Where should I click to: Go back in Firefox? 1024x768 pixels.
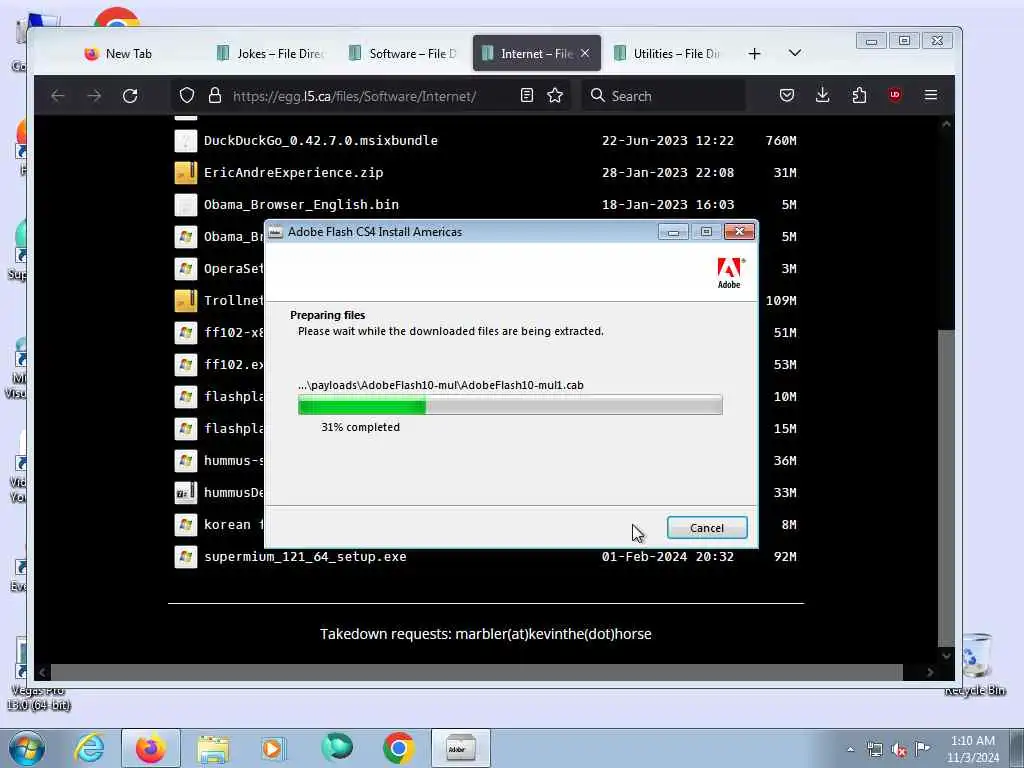[57, 96]
